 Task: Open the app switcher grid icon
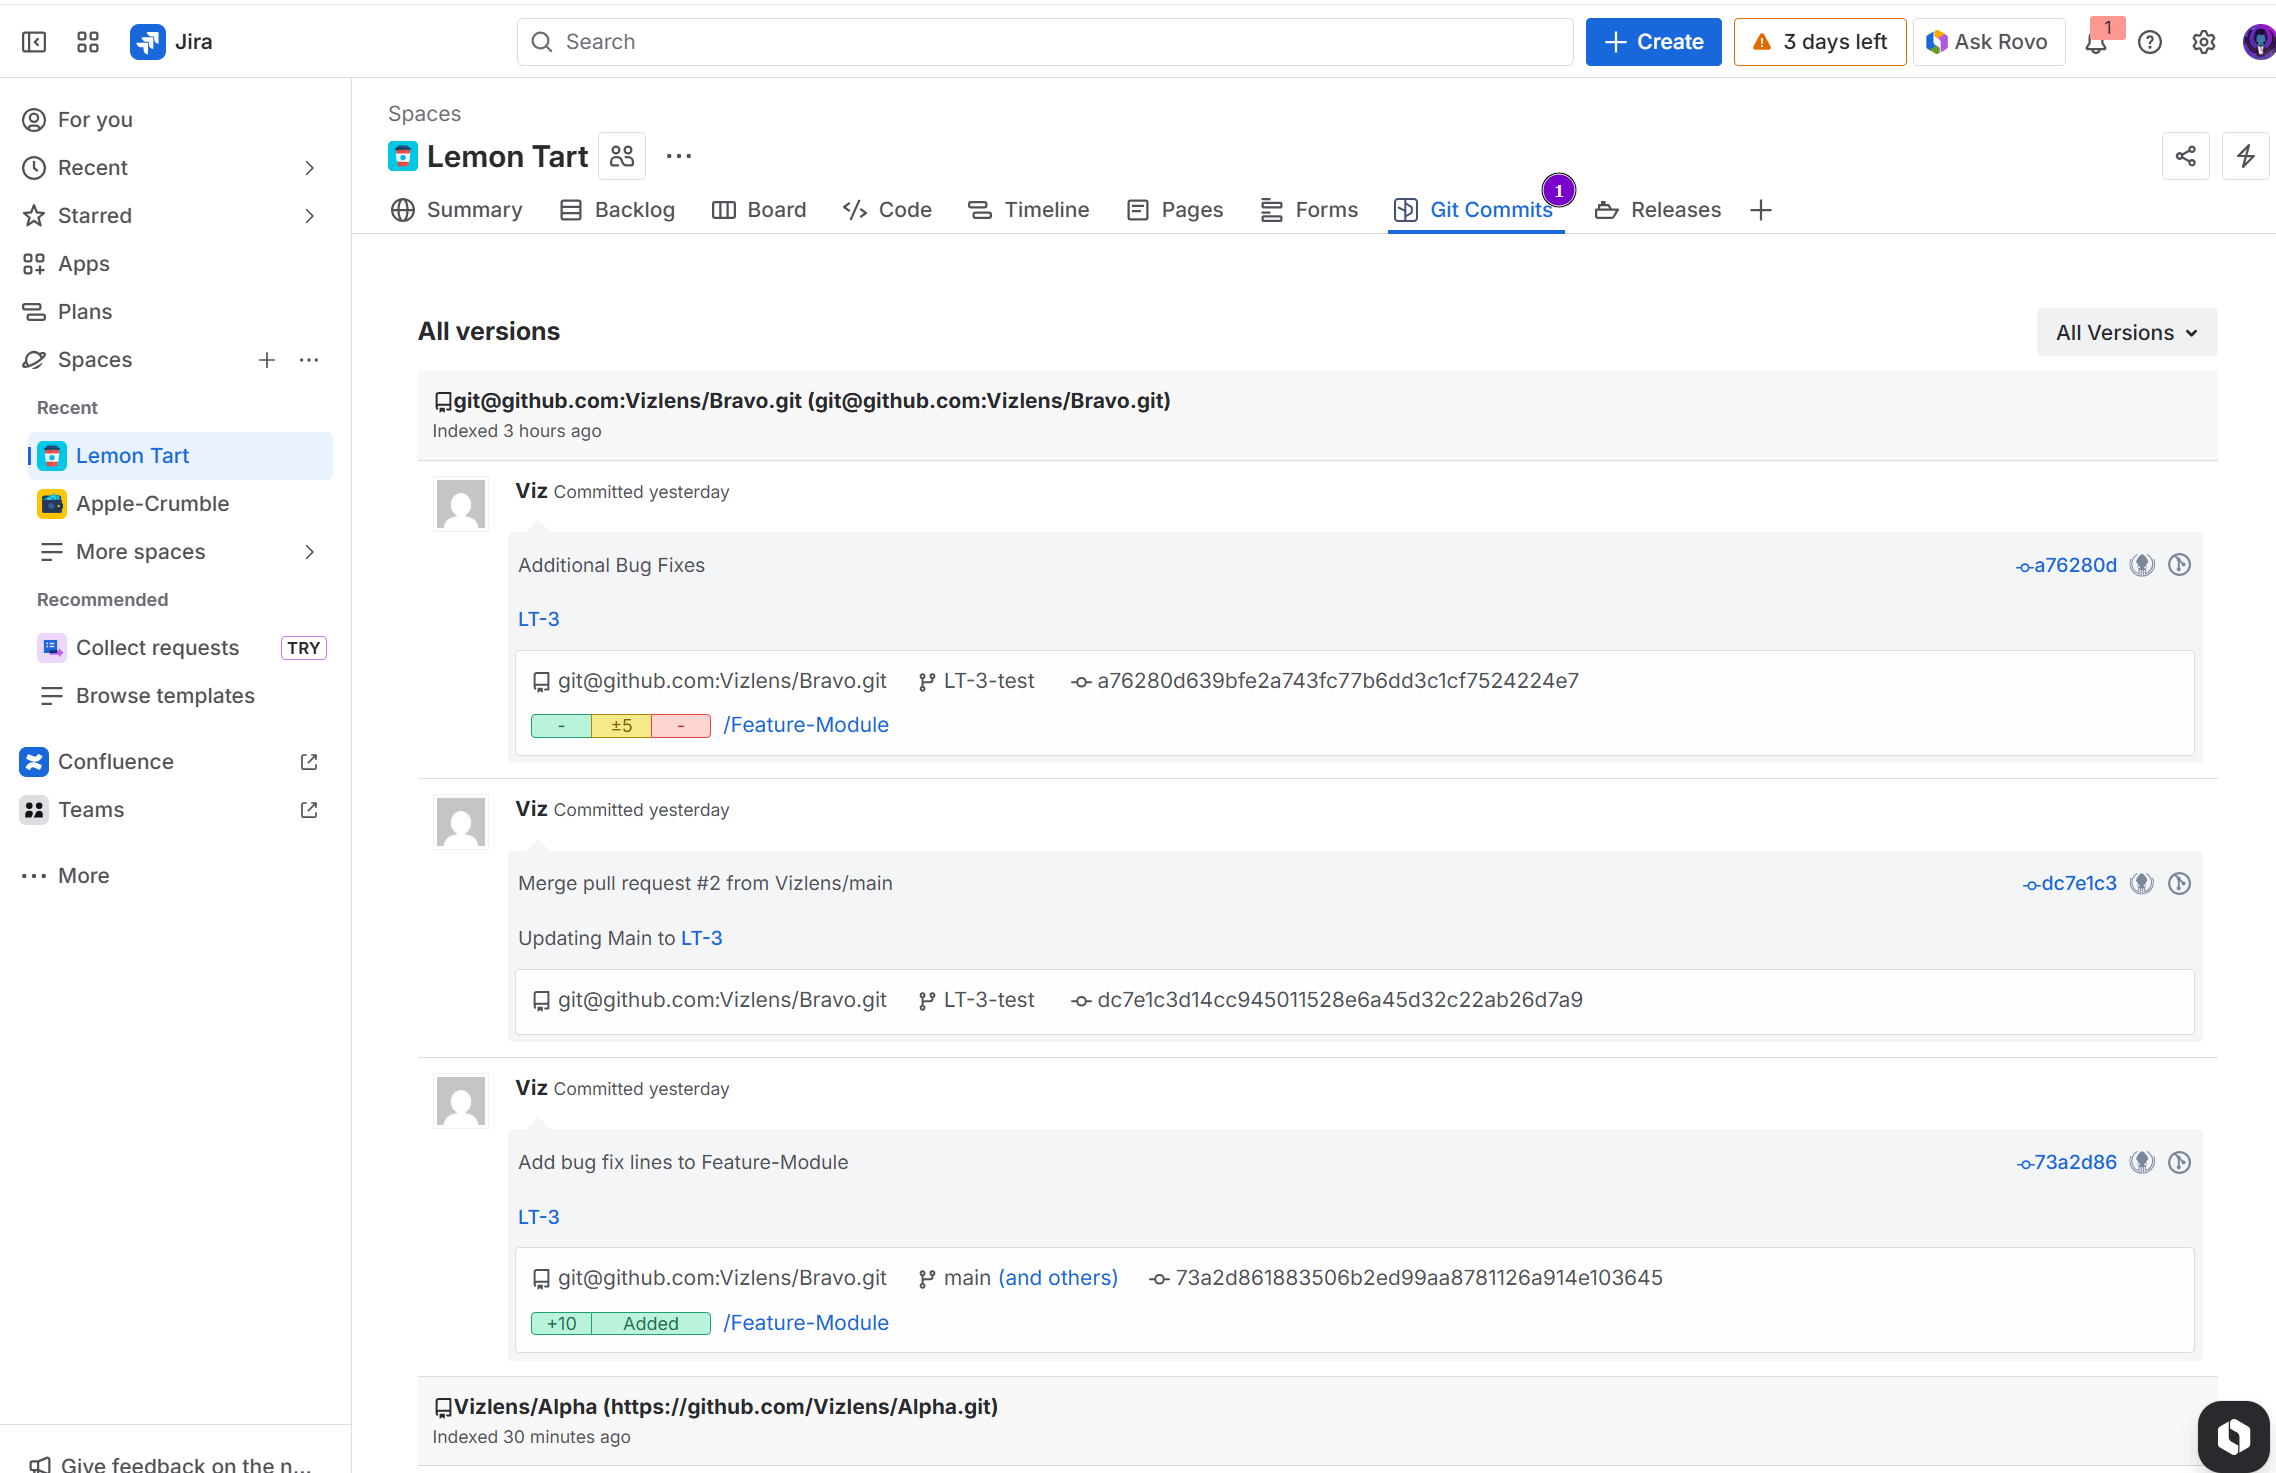88,42
